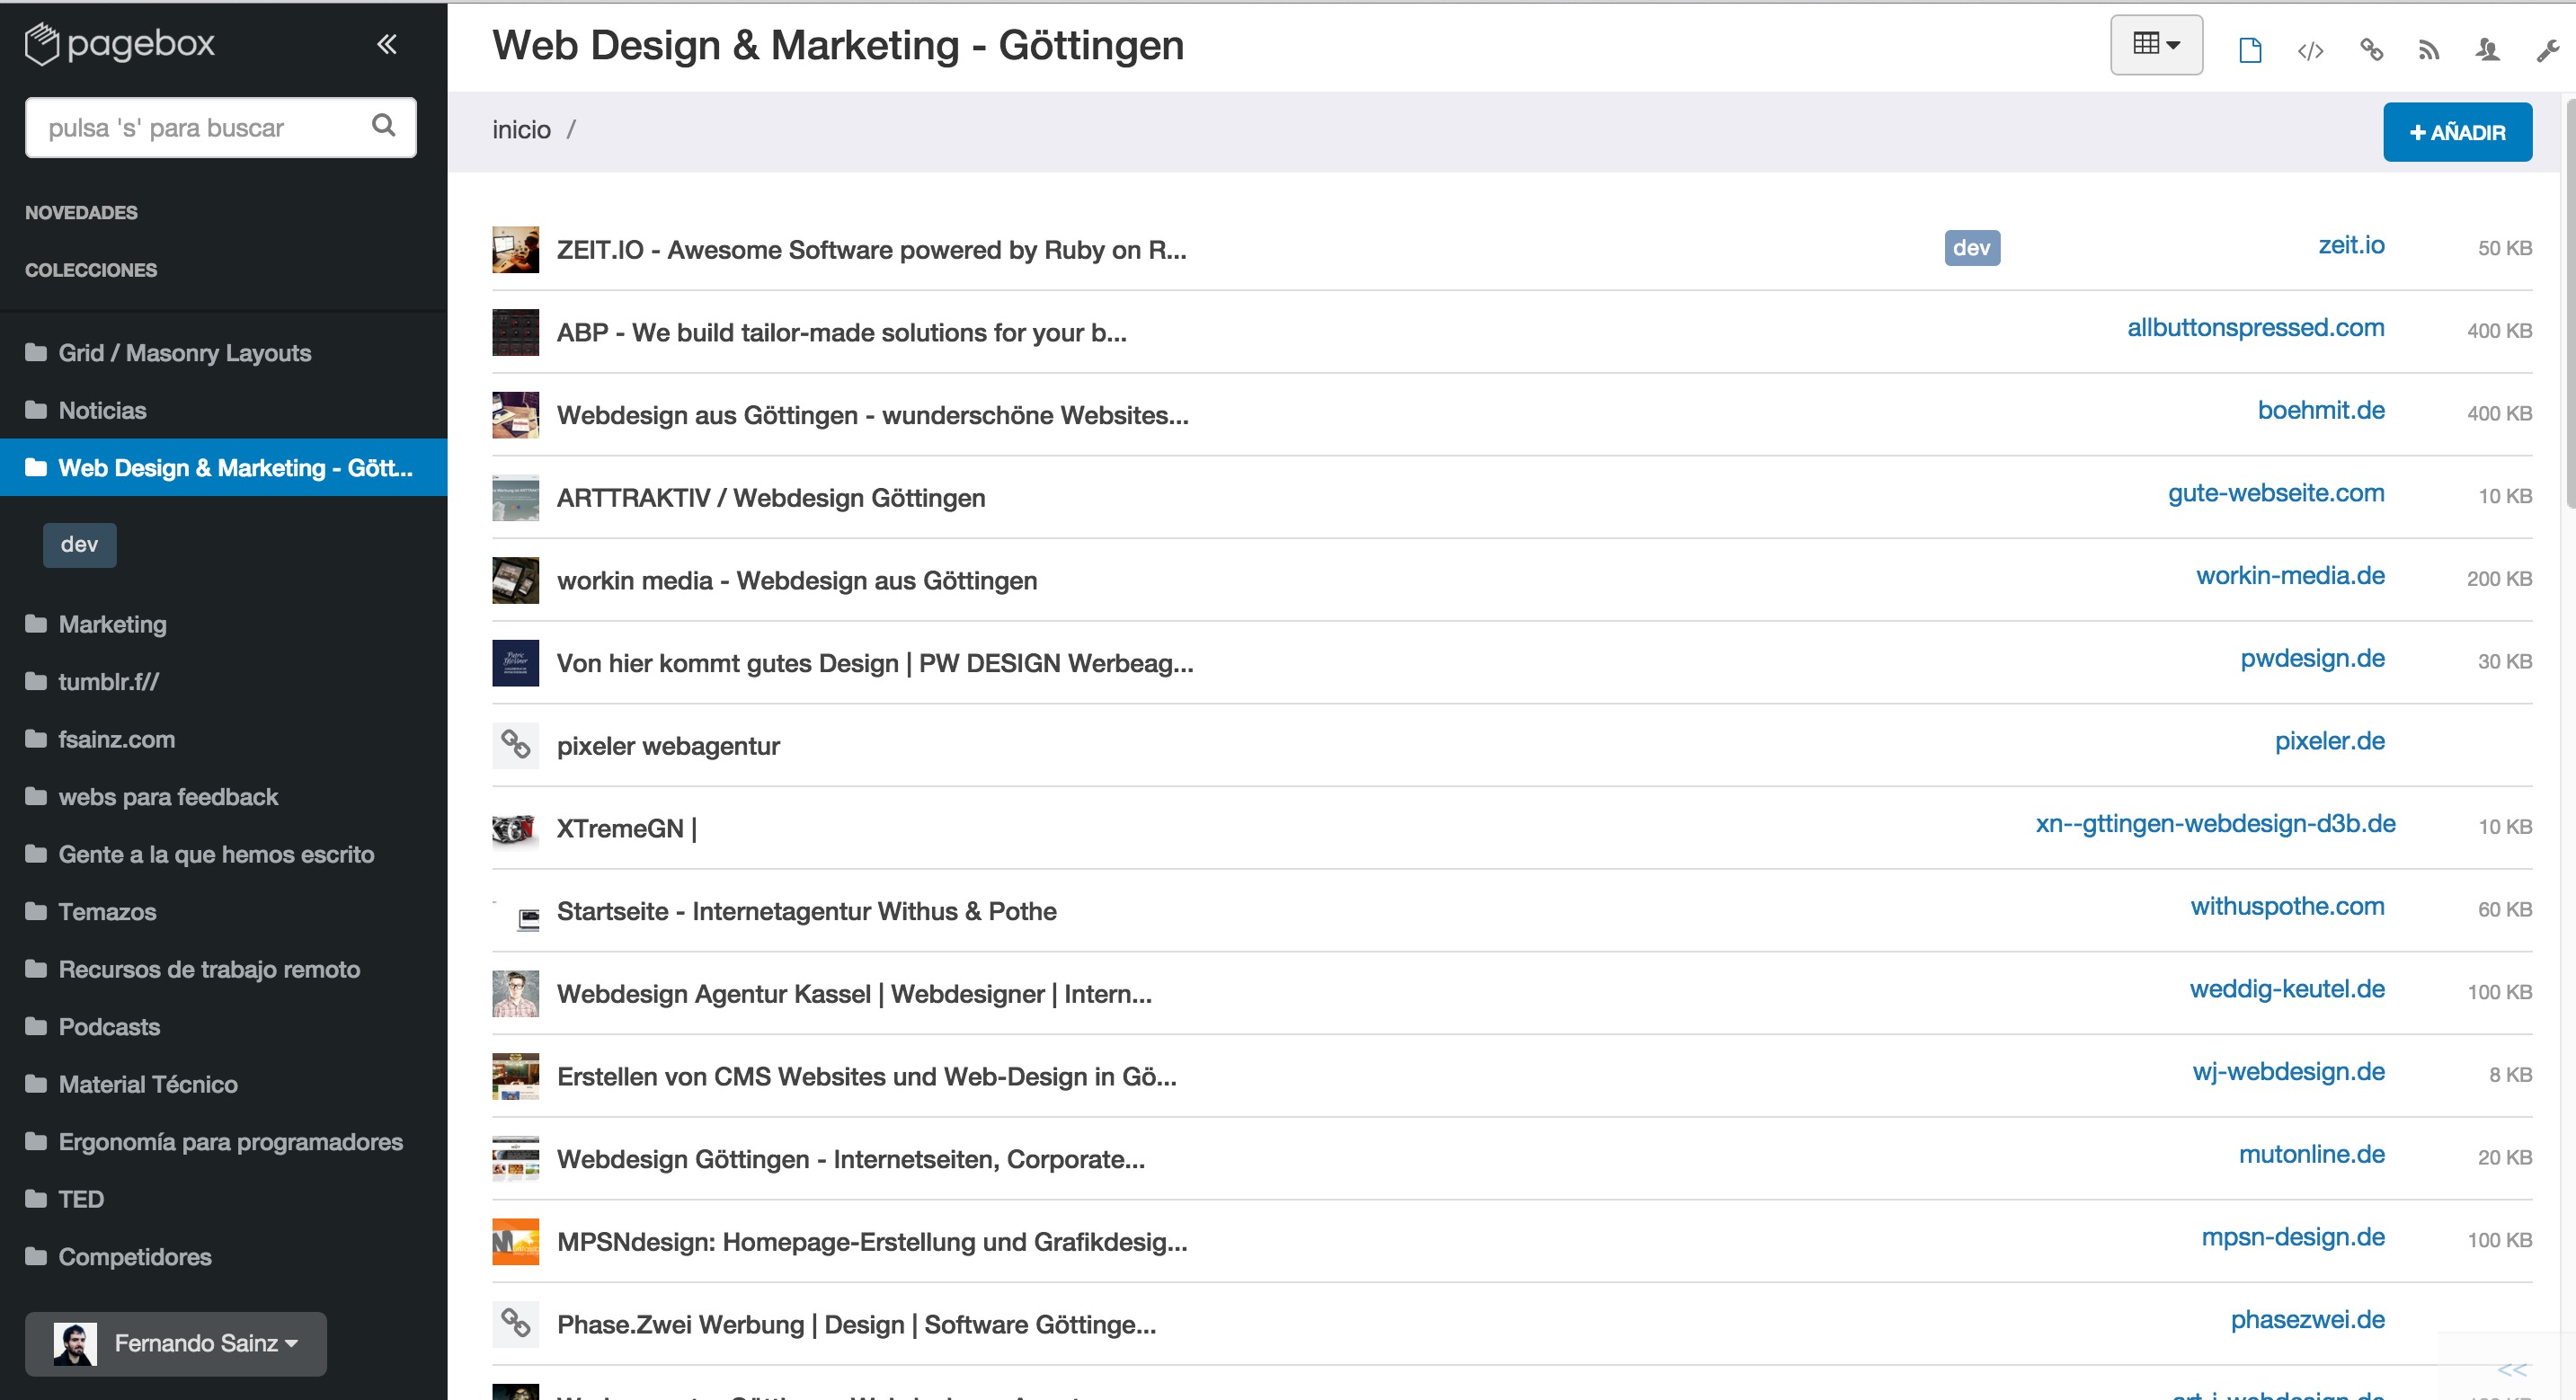Open MPSNdesign page thumbnail

515,1241
